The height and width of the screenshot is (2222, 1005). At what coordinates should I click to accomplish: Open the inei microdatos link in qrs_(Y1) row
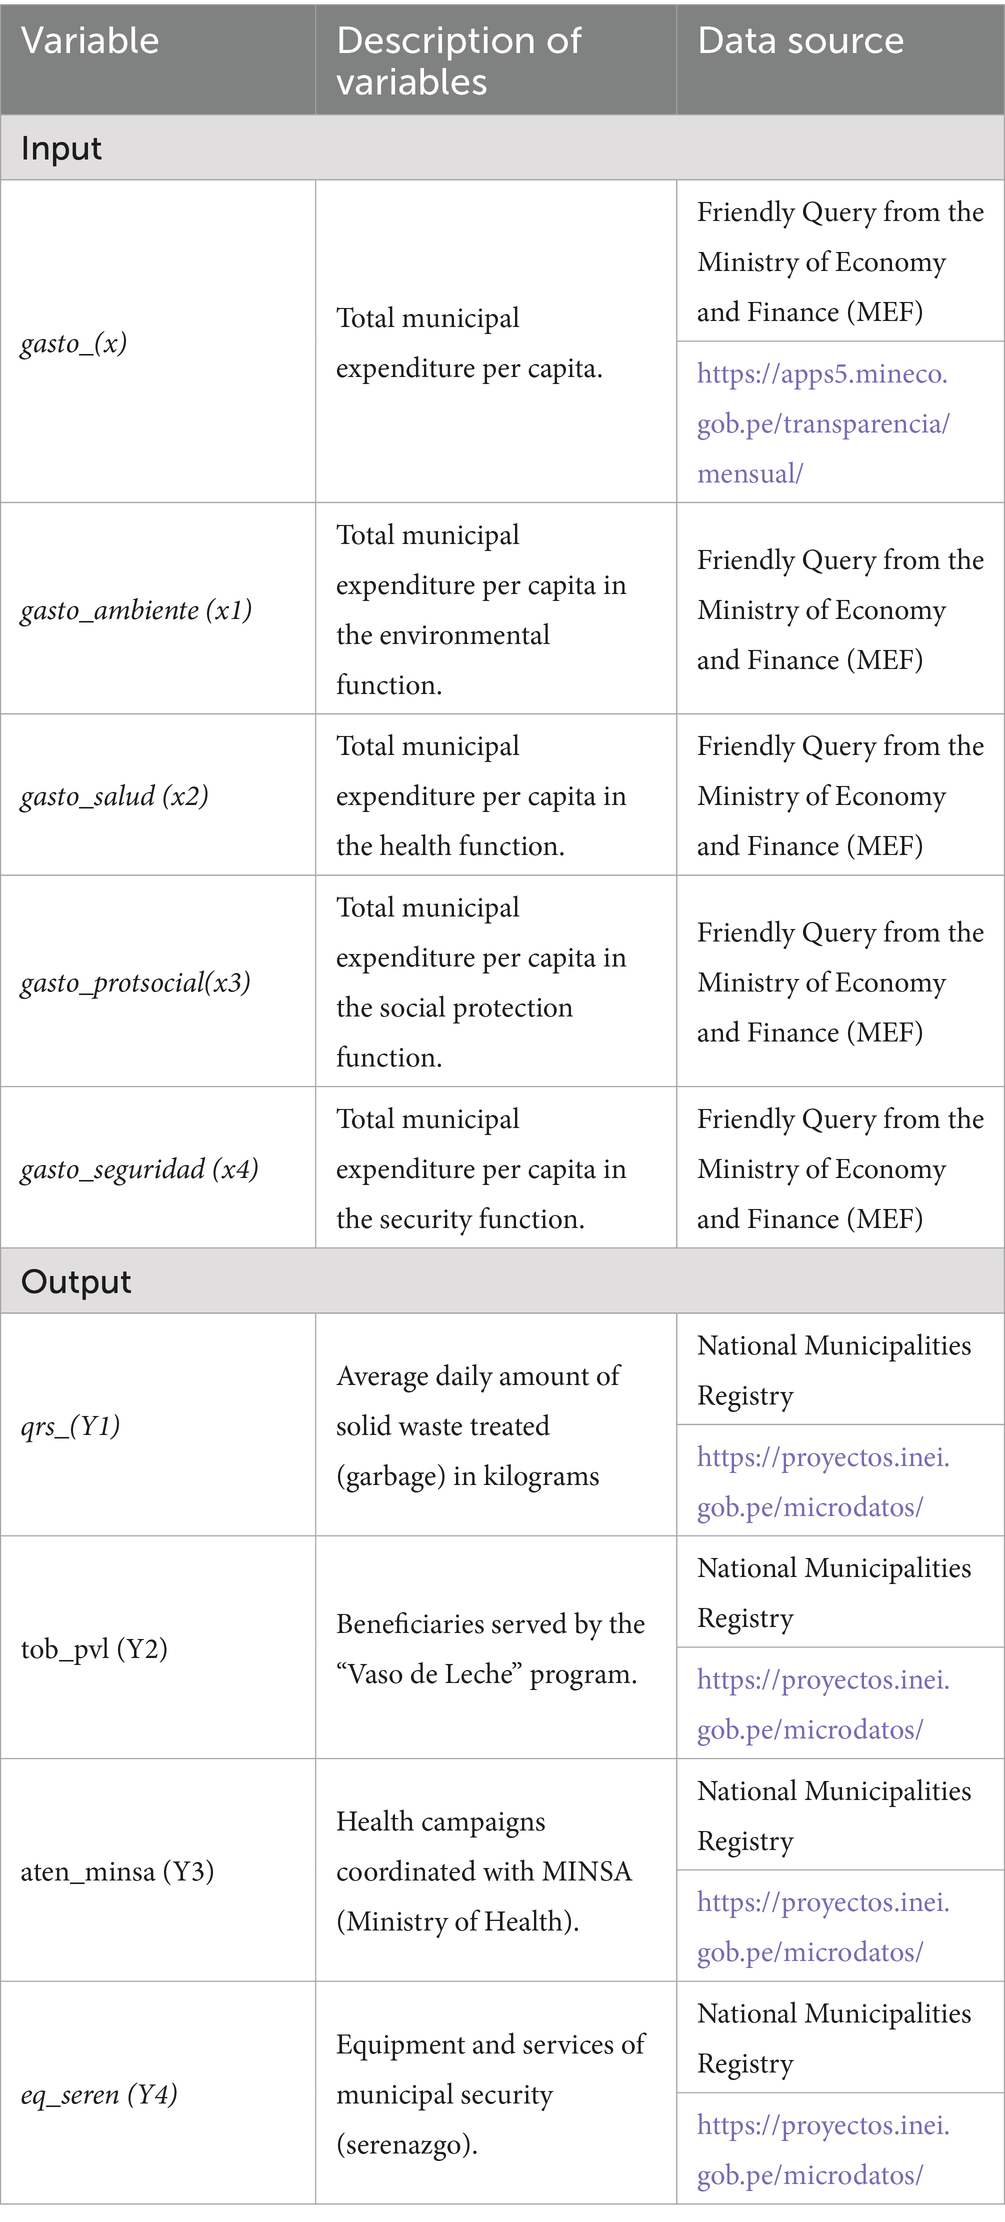[822, 1482]
